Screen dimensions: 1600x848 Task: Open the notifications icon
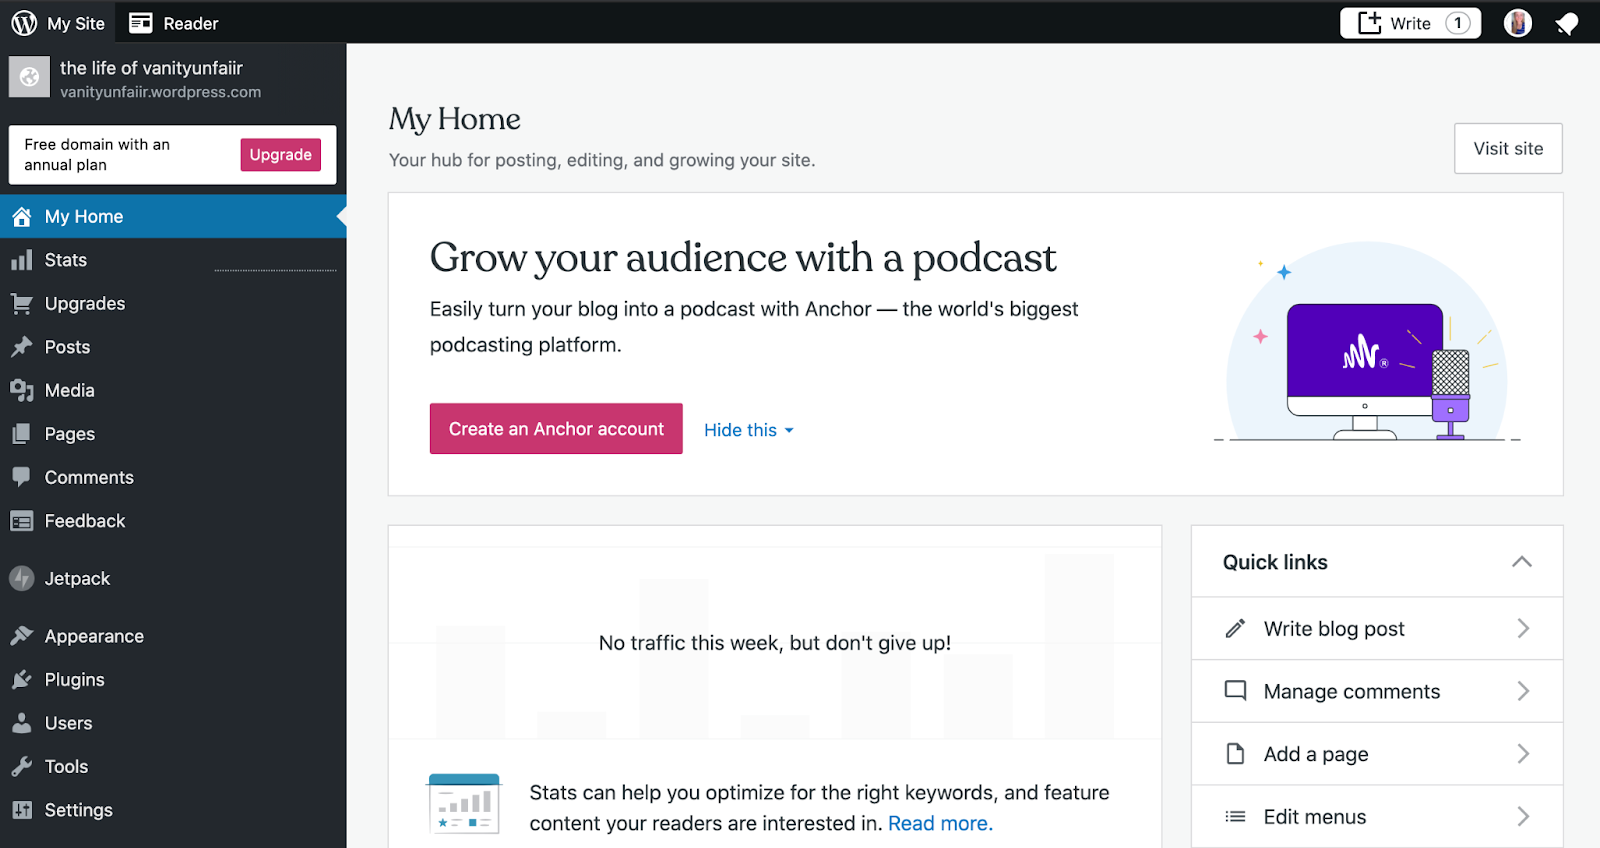pos(1567,23)
